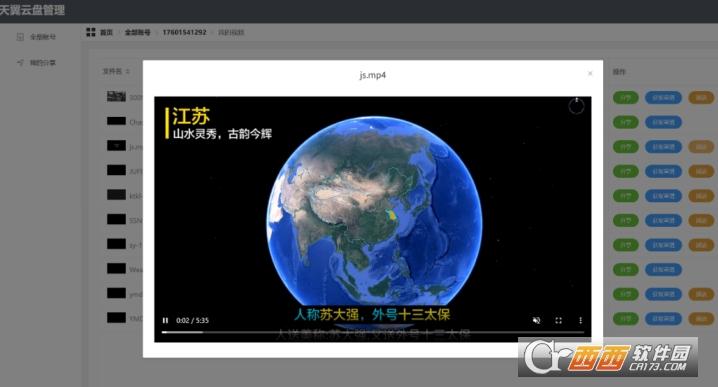
Task: Go to 首页 in the breadcrumb
Action: pos(106,33)
